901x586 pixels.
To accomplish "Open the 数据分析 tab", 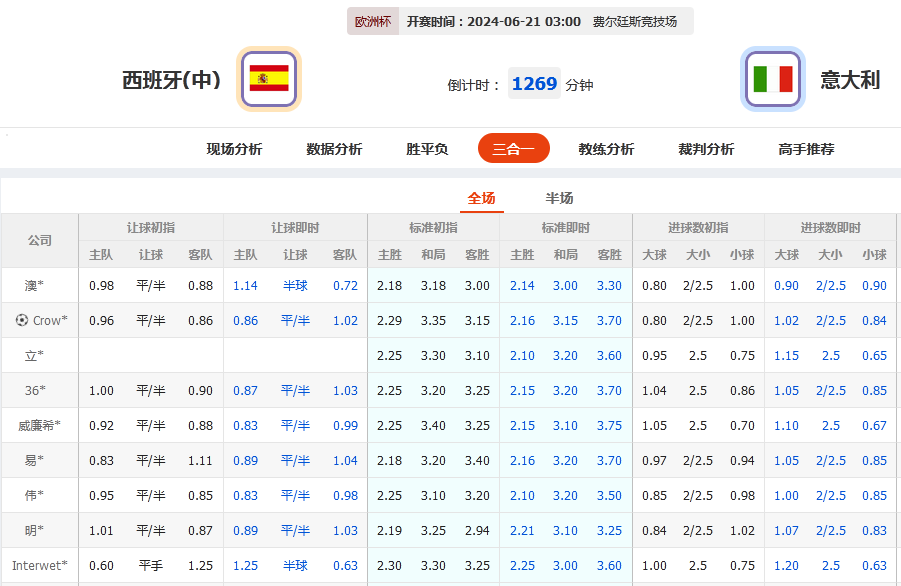I will [x=331, y=148].
